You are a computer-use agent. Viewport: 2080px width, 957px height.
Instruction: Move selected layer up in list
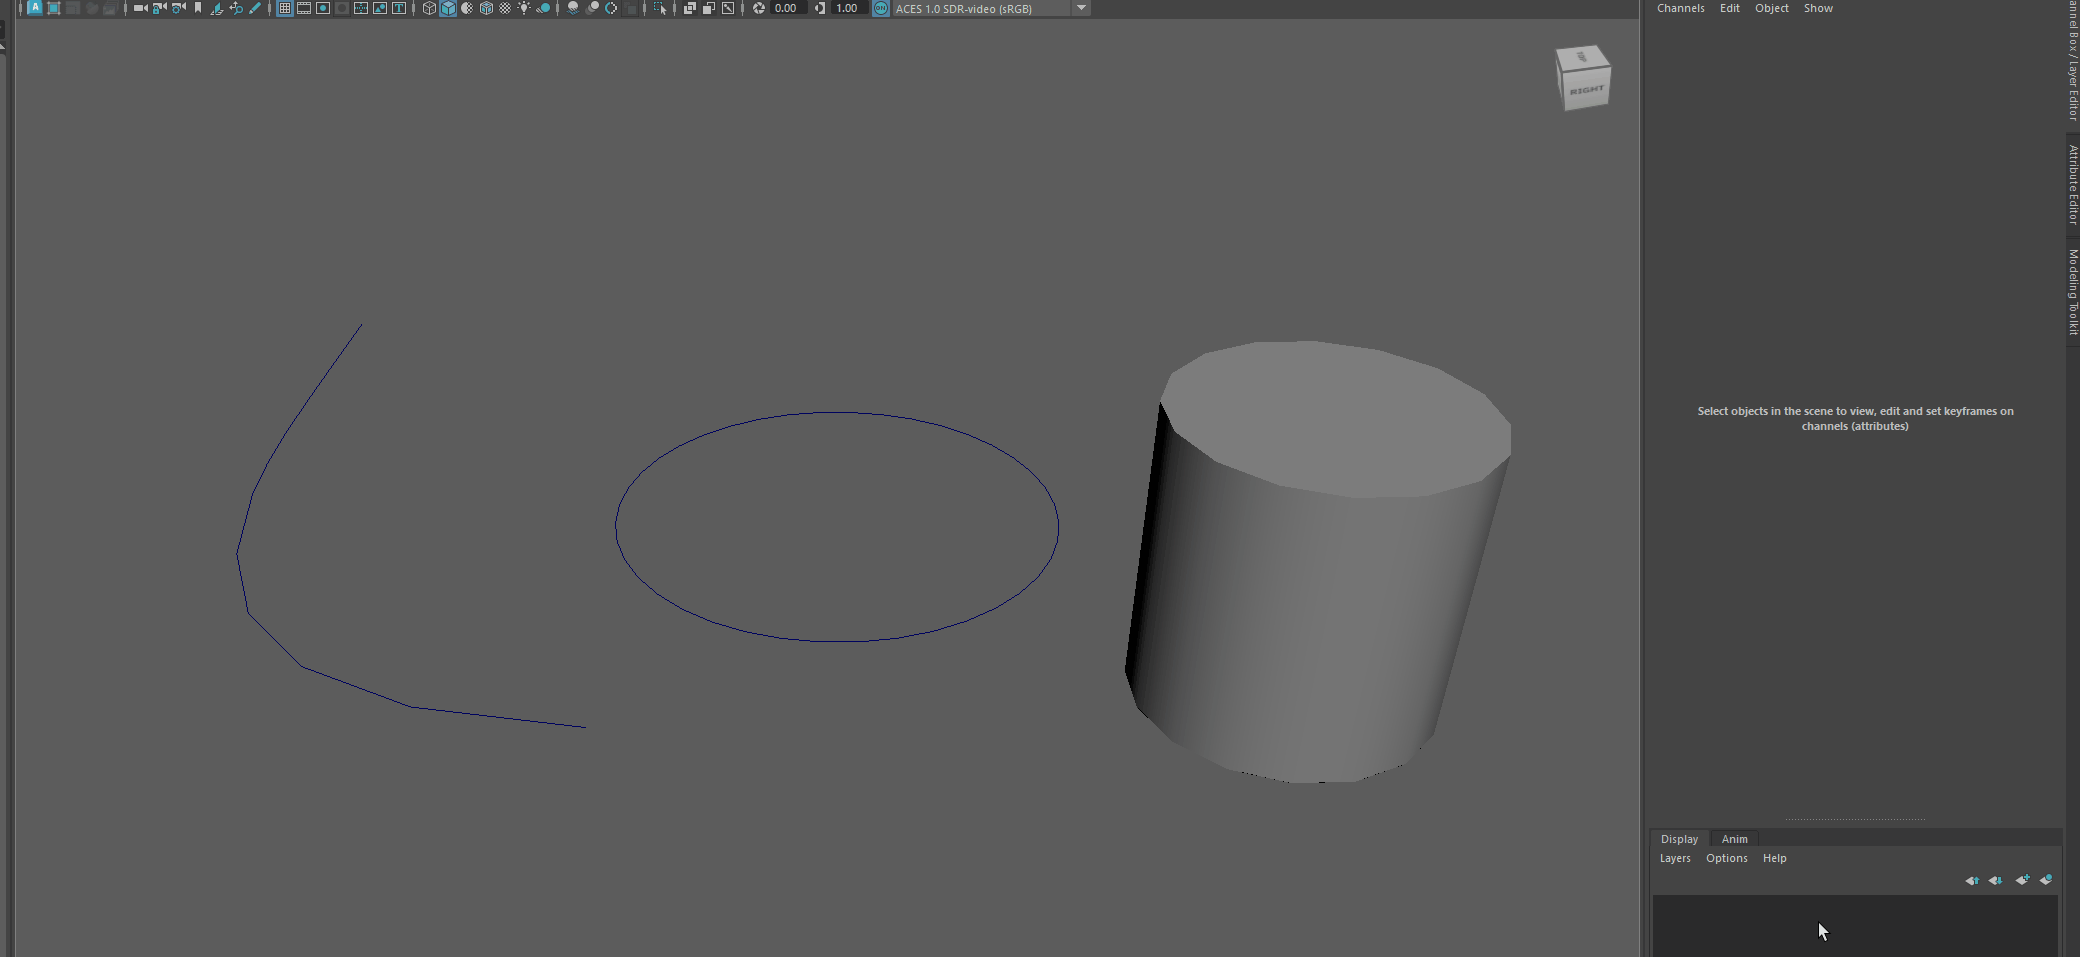[x=1972, y=880]
